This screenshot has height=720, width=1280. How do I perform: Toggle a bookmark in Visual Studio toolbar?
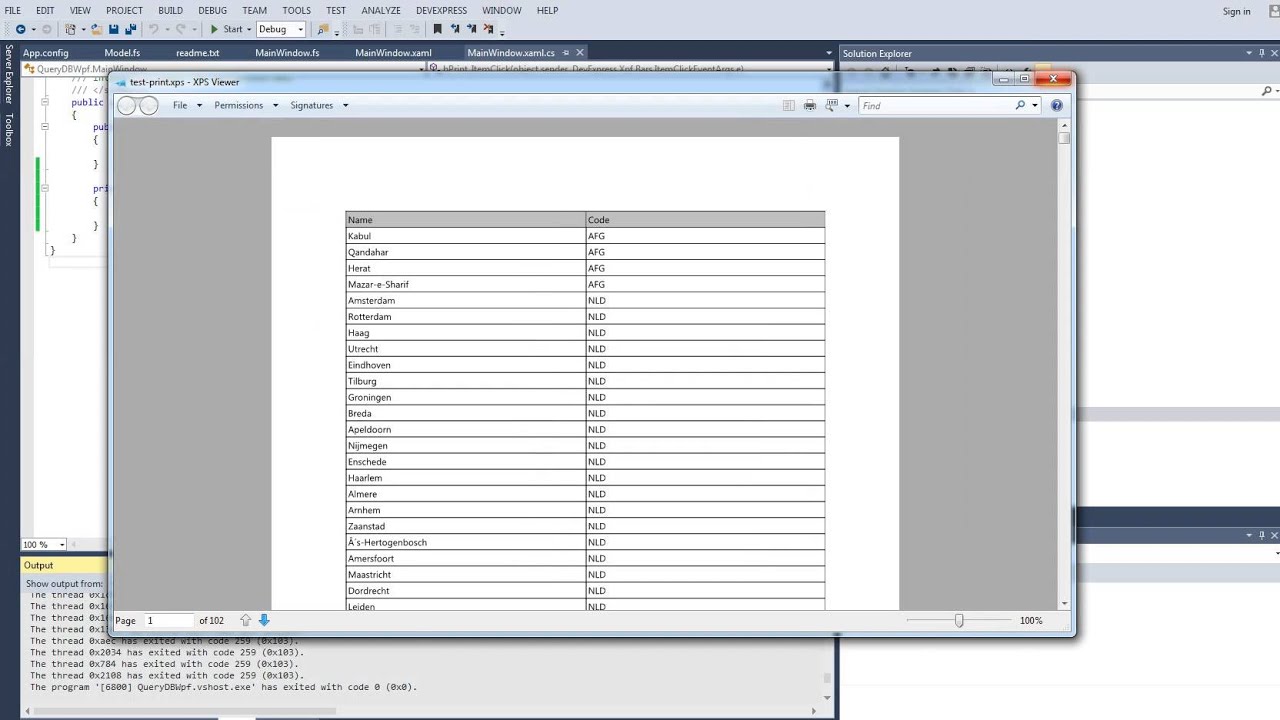(x=437, y=29)
